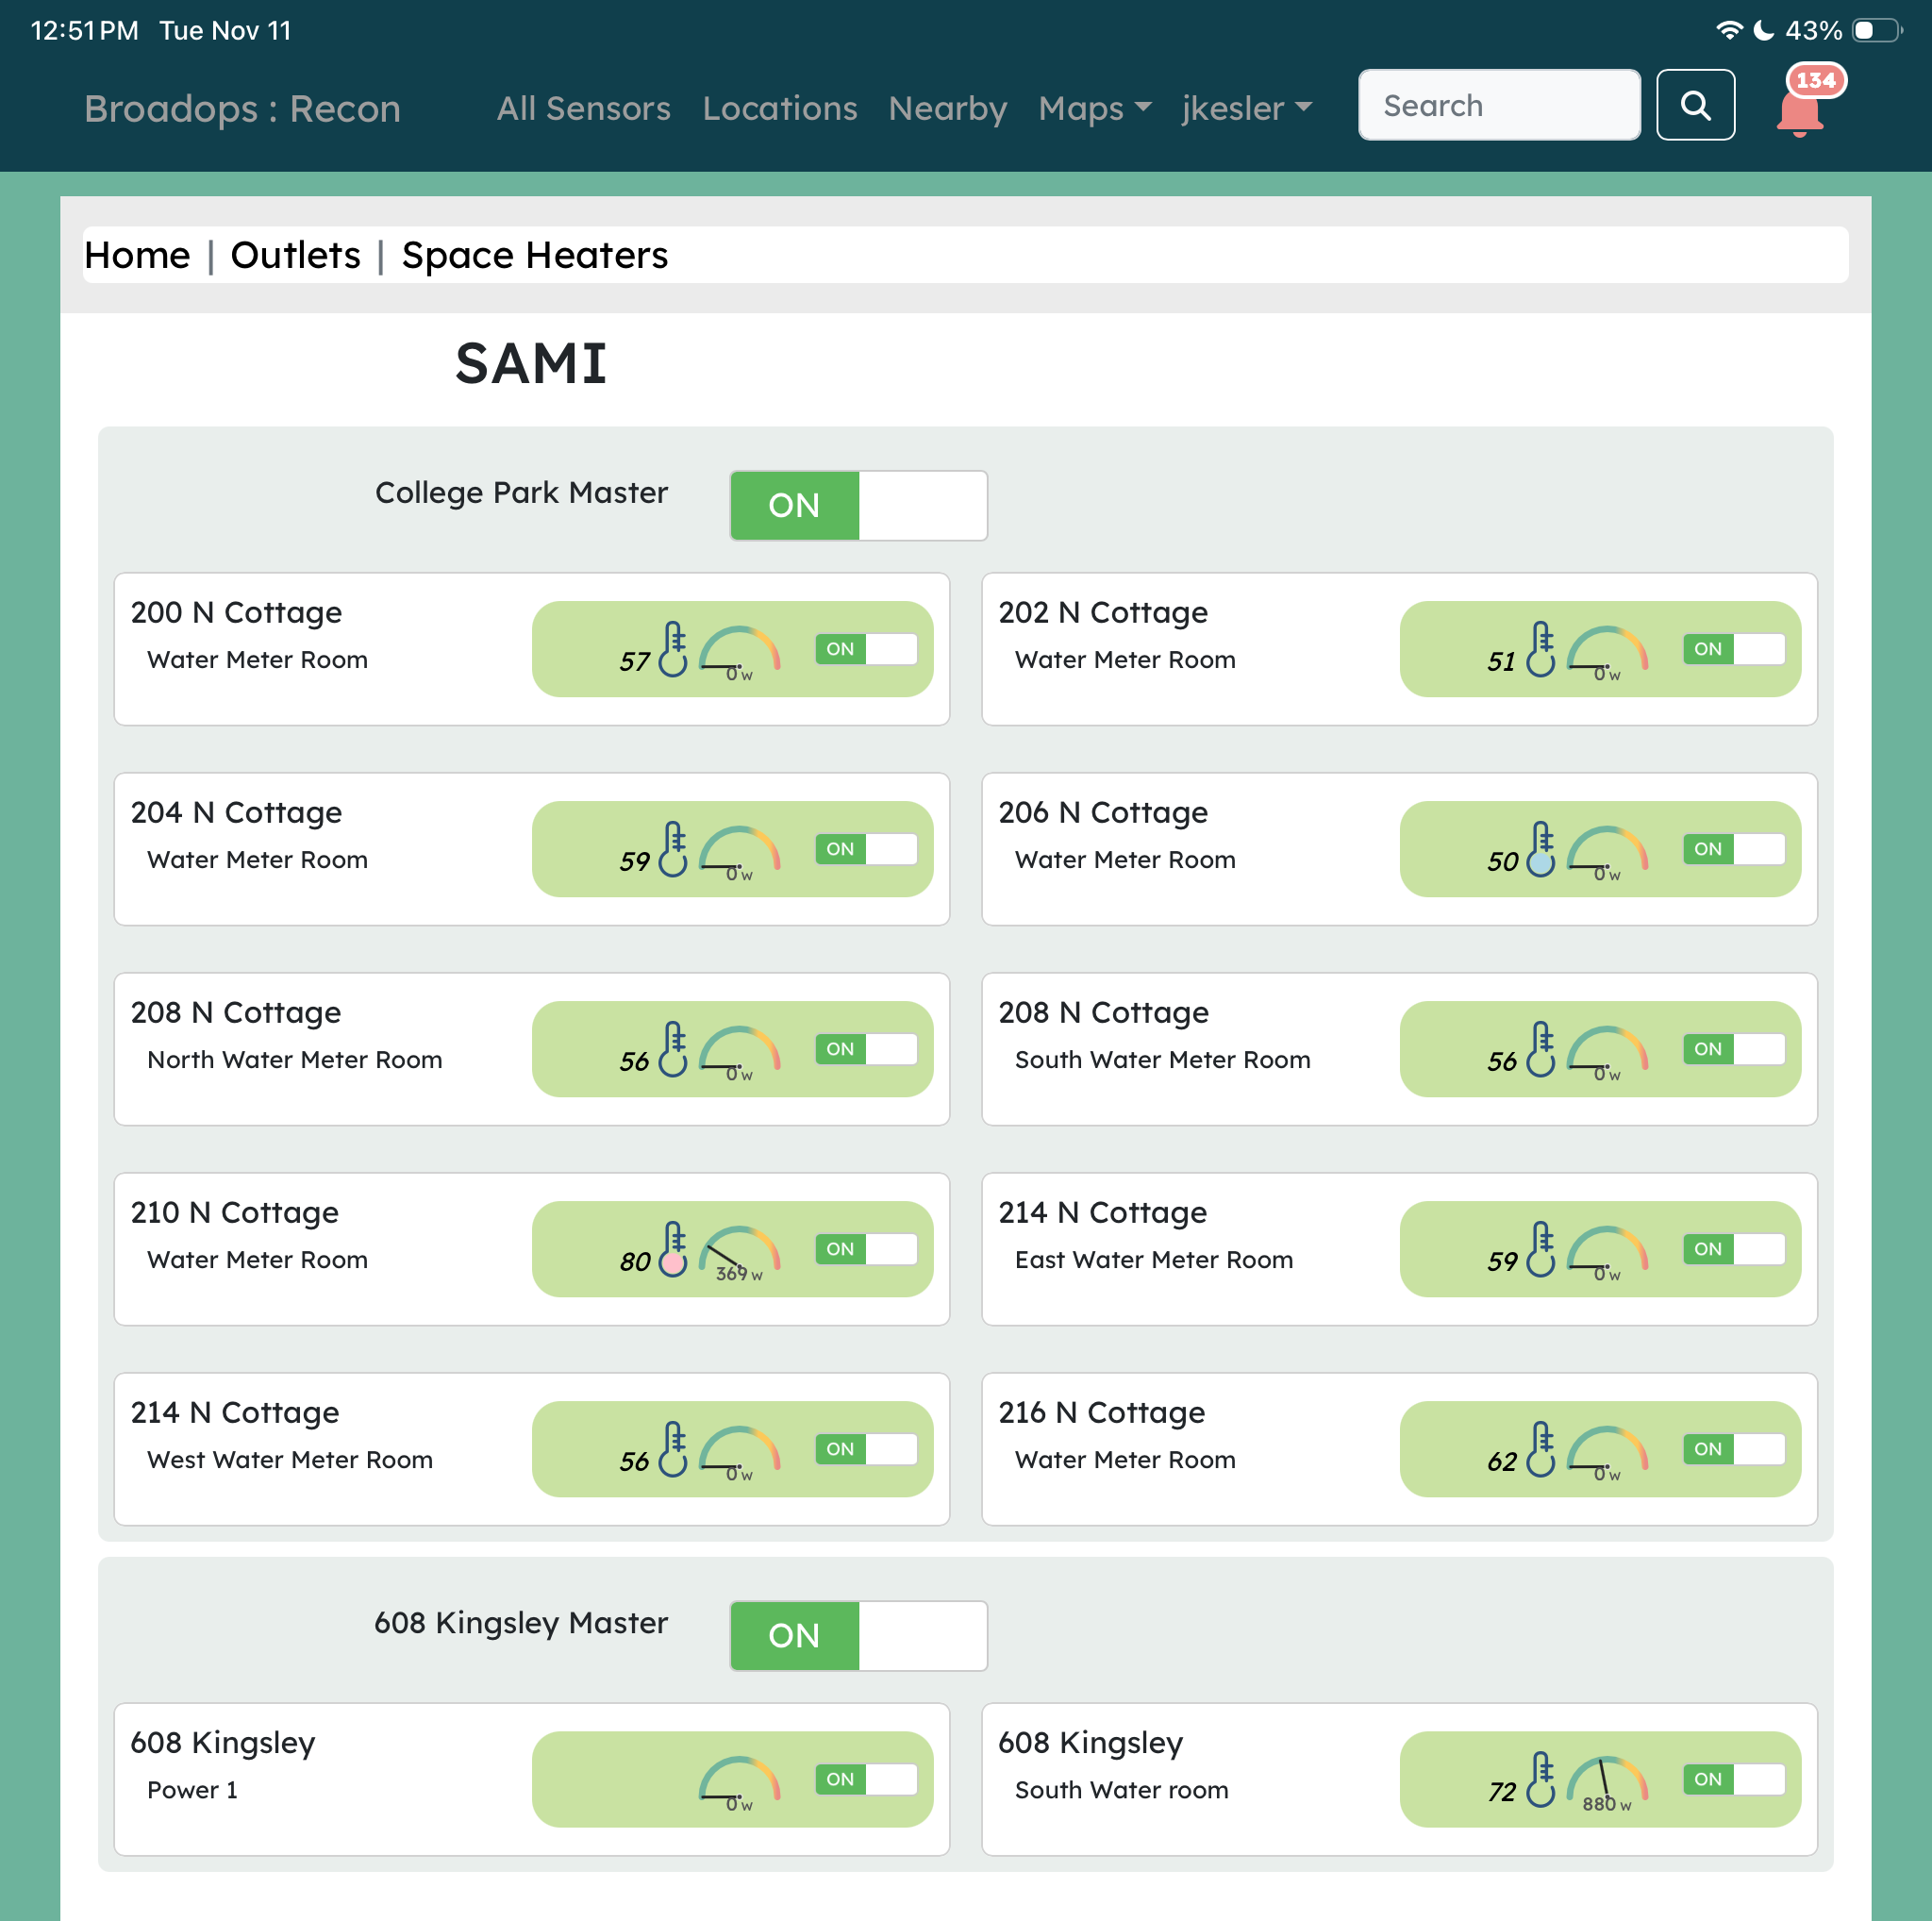
Task: Click thermometer icon for 210 N Cottage
Action: point(674,1248)
